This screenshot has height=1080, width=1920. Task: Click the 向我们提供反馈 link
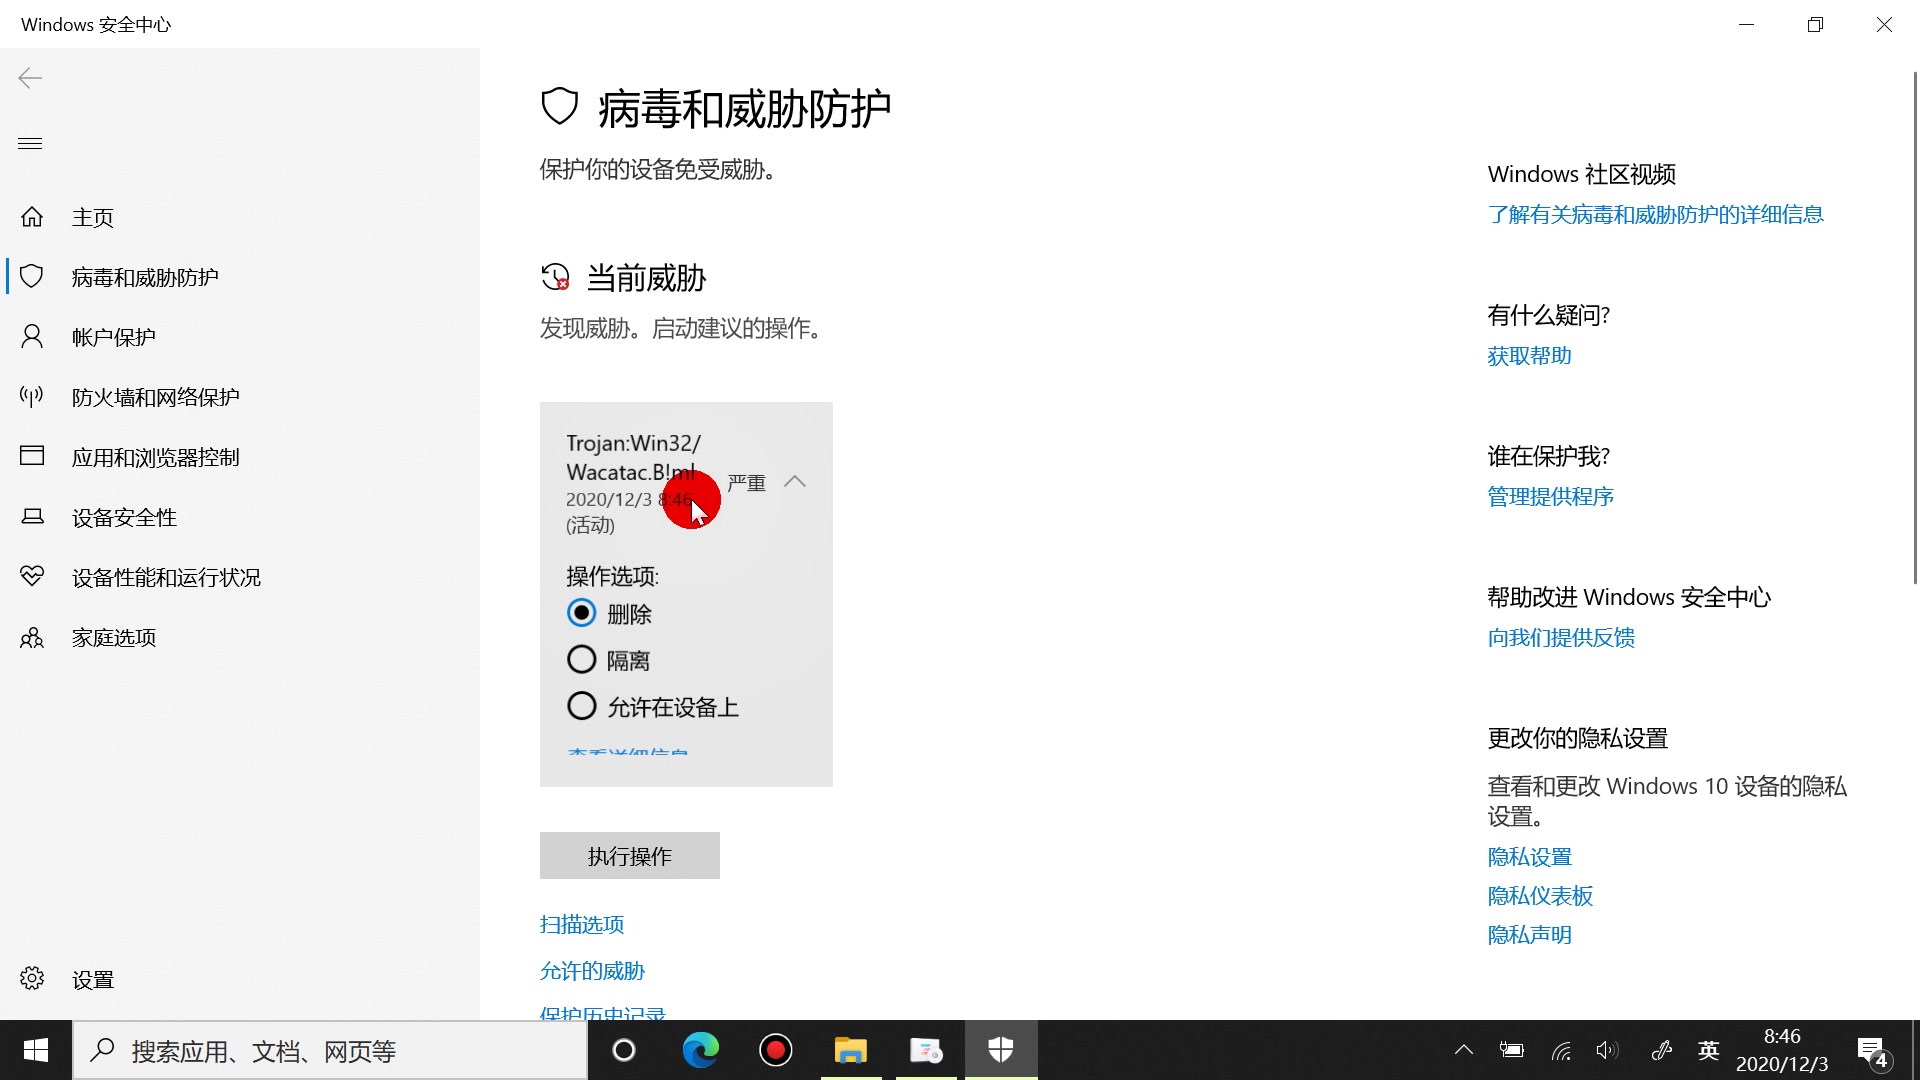[1562, 637]
